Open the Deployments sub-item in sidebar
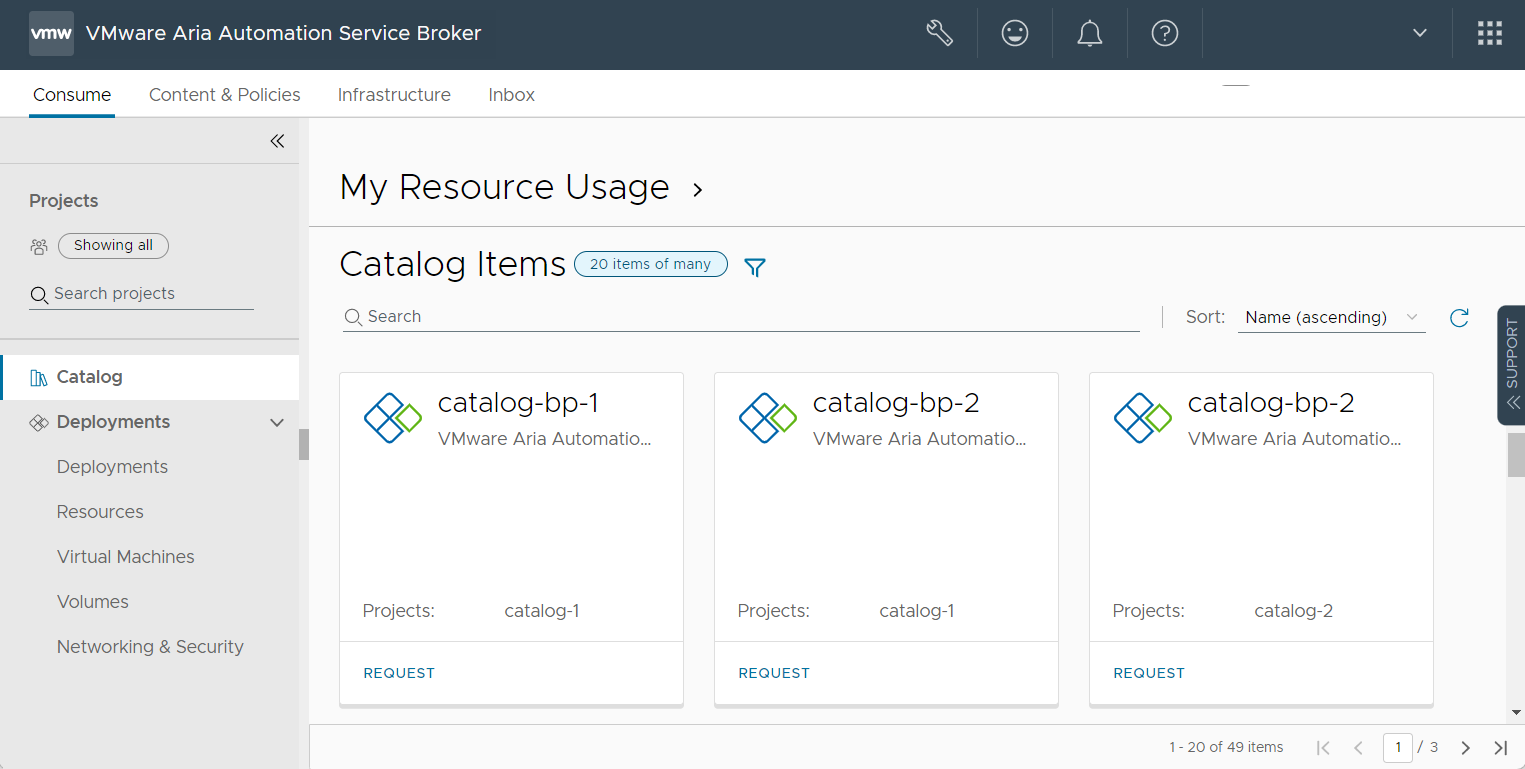Image resolution: width=1525 pixels, height=769 pixels. pyautogui.click(x=112, y=467)
